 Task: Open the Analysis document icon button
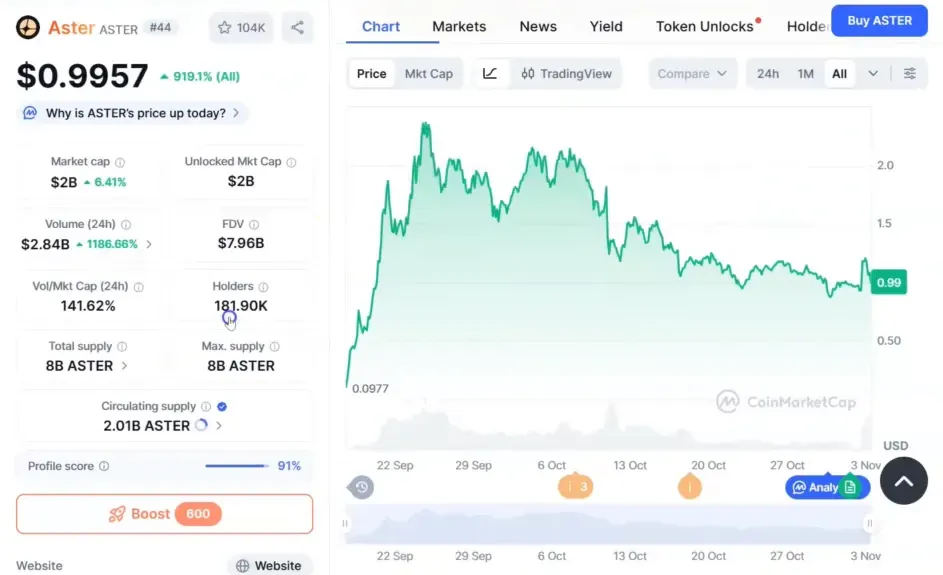pyautogui.click(x=850, y=487)
